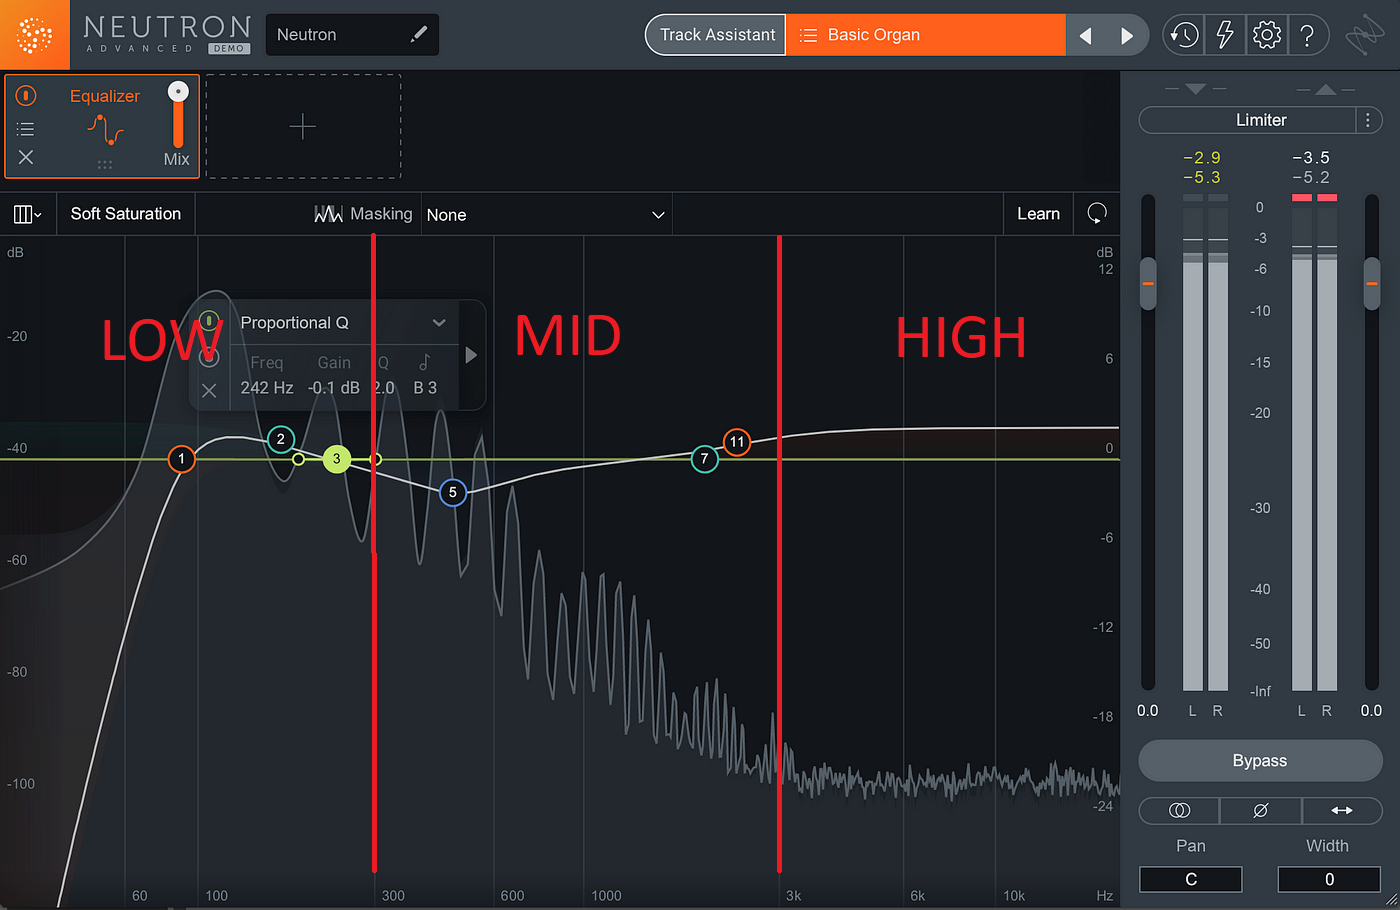Toggle the band solo circle in popup
This screenshot has height=910, width=1400.
209,357
